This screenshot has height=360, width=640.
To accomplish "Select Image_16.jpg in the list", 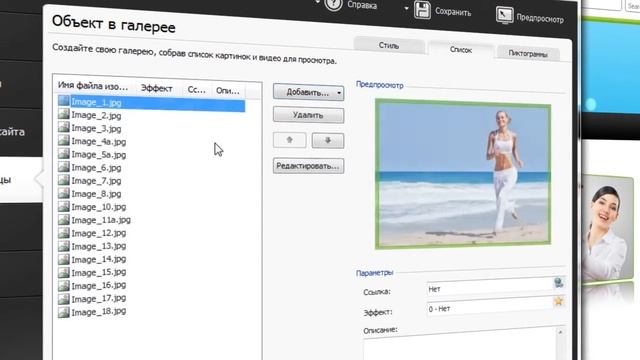I will 99,285.
